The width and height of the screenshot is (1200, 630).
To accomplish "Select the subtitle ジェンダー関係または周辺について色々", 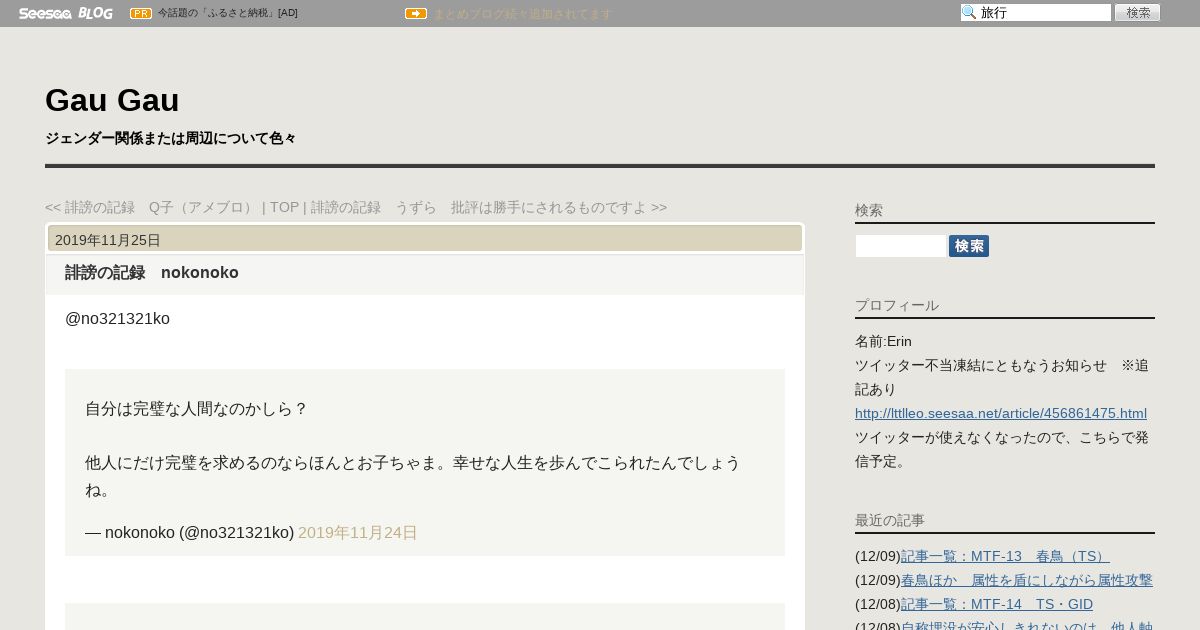I will (x=171, y=138).
